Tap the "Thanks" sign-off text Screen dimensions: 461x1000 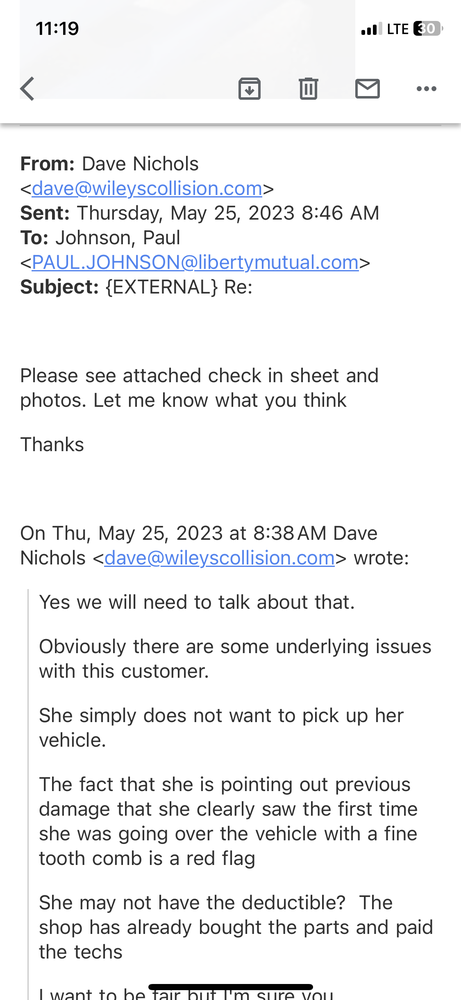[52, 445]
